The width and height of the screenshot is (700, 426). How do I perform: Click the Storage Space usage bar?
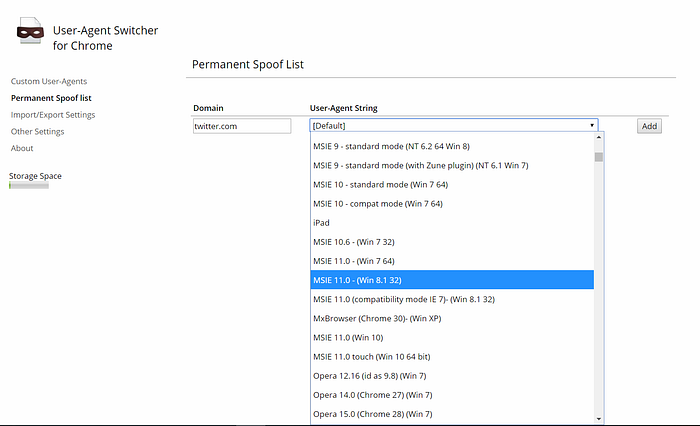[x=29, y=186]
